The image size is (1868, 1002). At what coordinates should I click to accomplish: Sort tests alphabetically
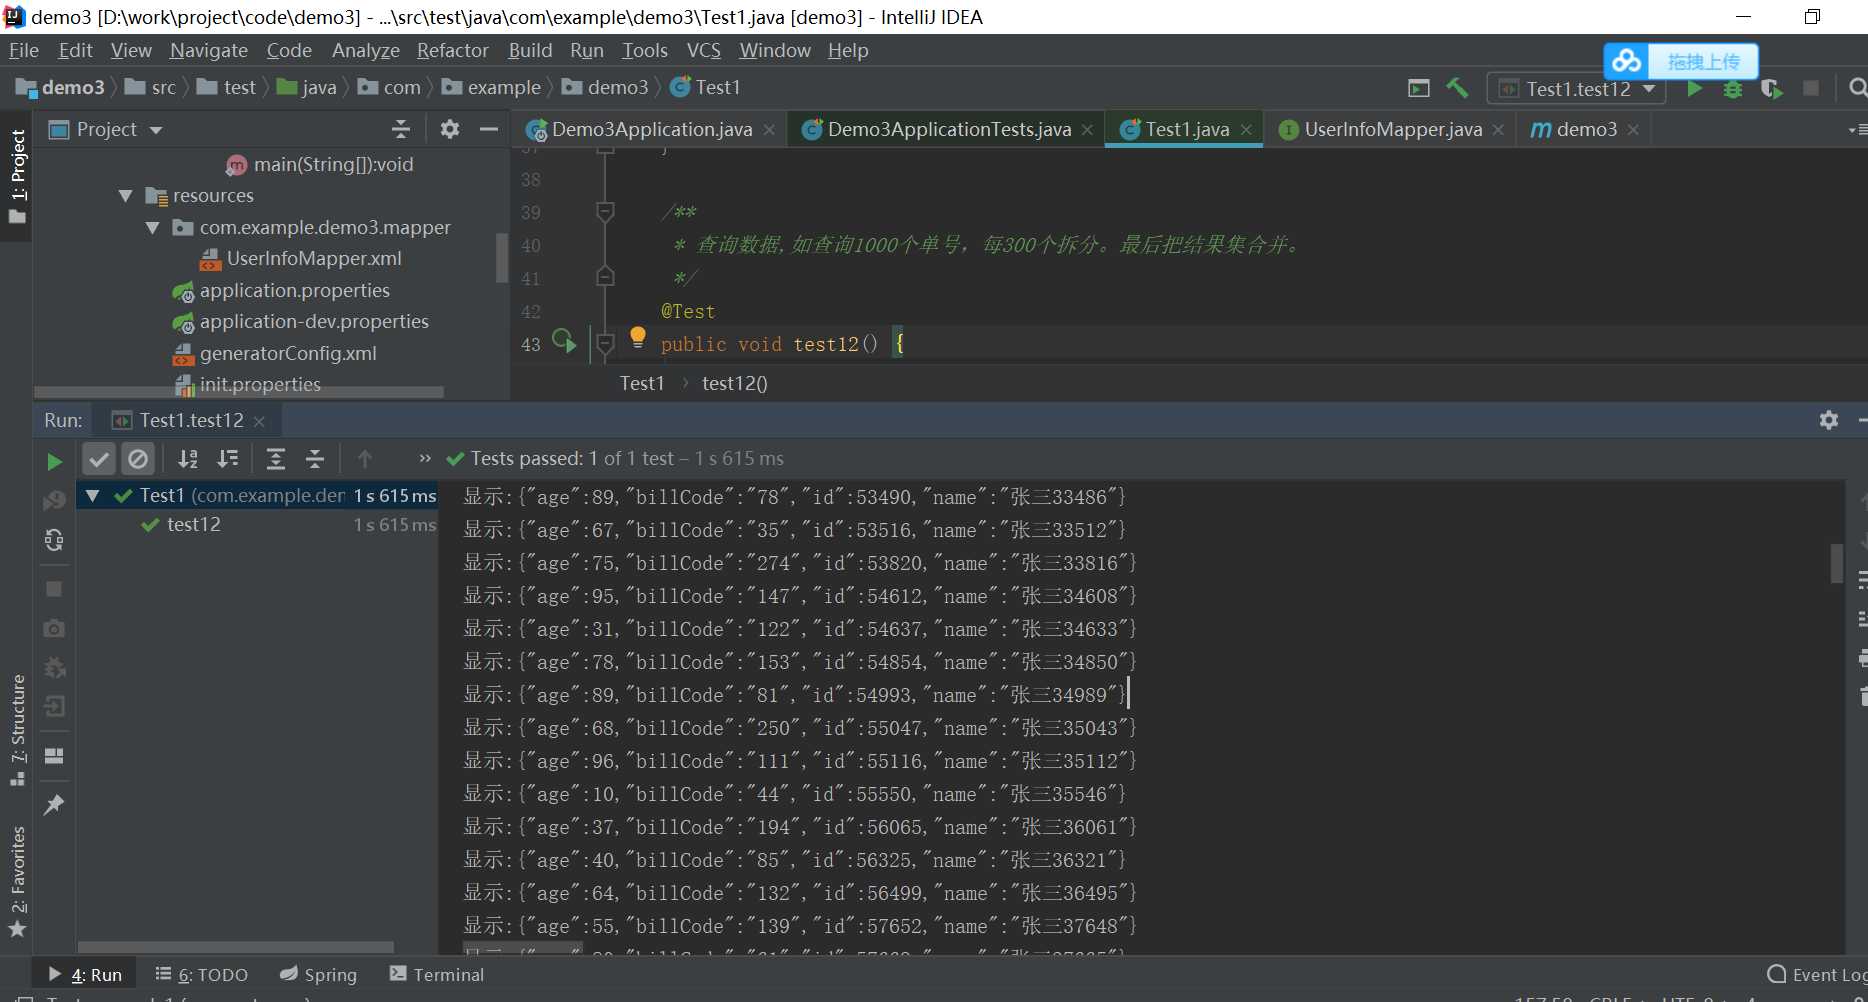pyautogui.click(x=187, y=459)
